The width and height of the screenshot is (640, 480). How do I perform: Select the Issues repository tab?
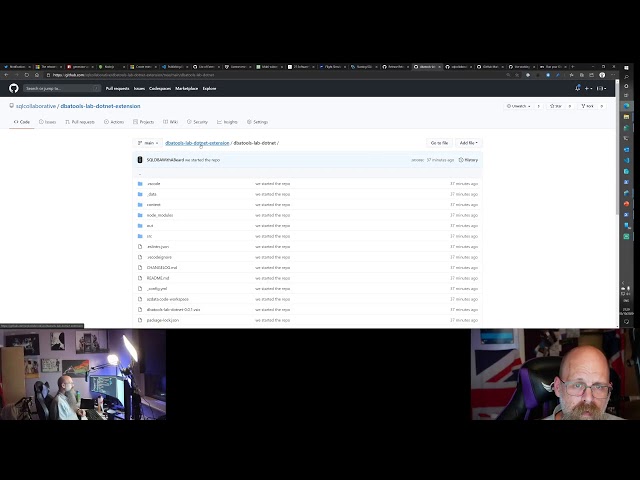[x=47, y=122]
